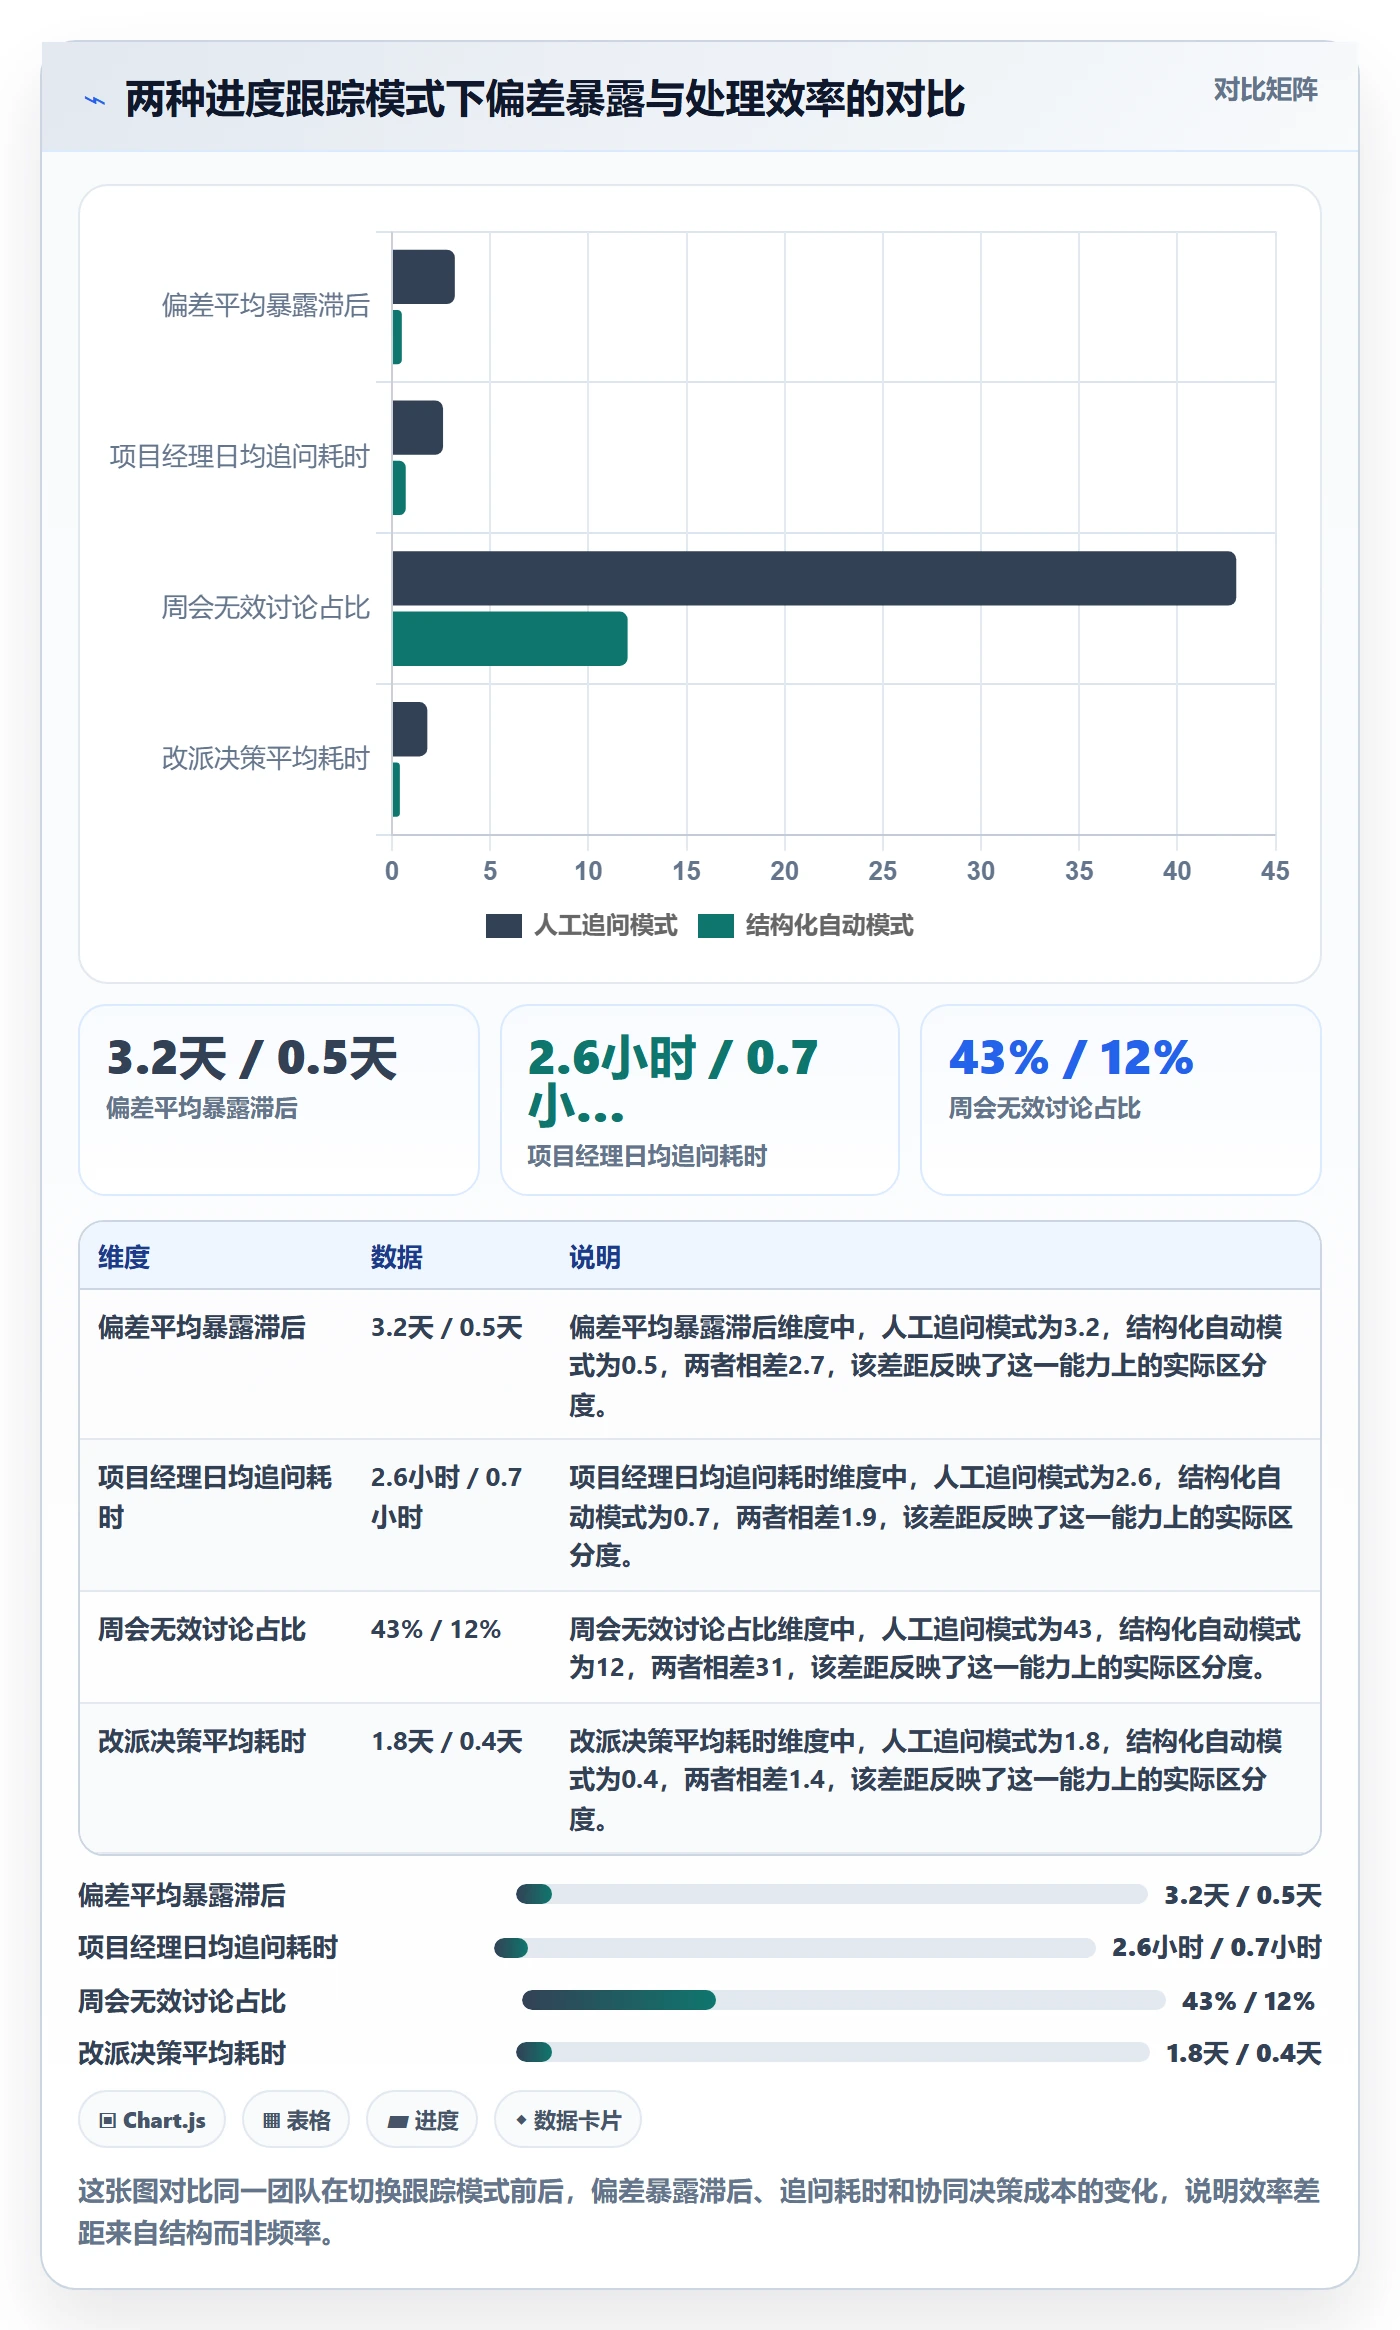The width and height of the screenshot is (1400, 2330).
Task: Click the green 周会无效讨论占比 chart bar
Action: click(x=510, y=639)
